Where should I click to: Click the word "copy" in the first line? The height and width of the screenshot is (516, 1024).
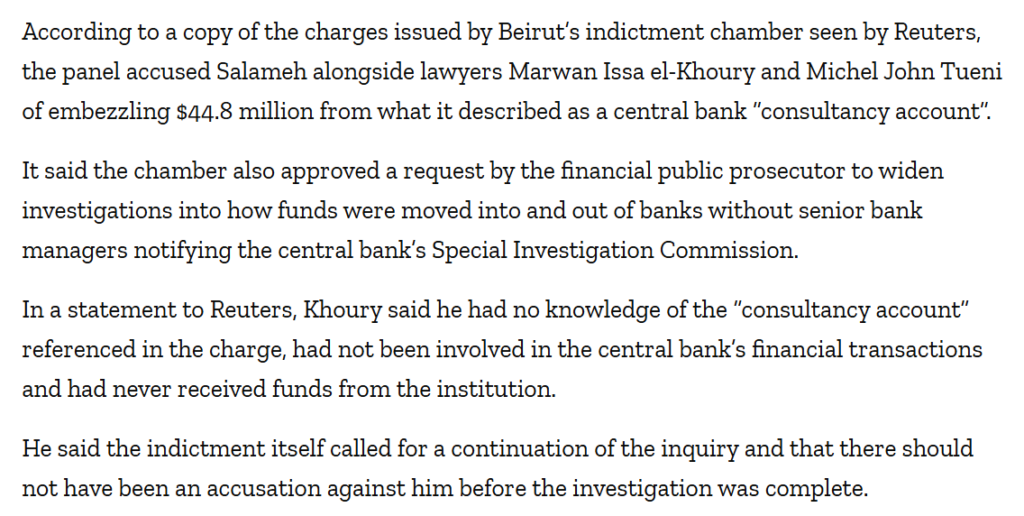[180, 31]
